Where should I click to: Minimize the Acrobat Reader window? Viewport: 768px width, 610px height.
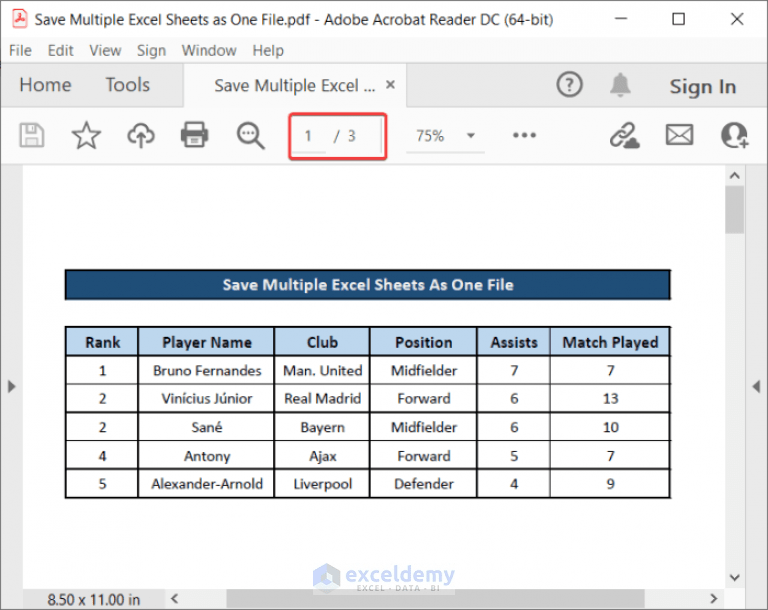621,19
